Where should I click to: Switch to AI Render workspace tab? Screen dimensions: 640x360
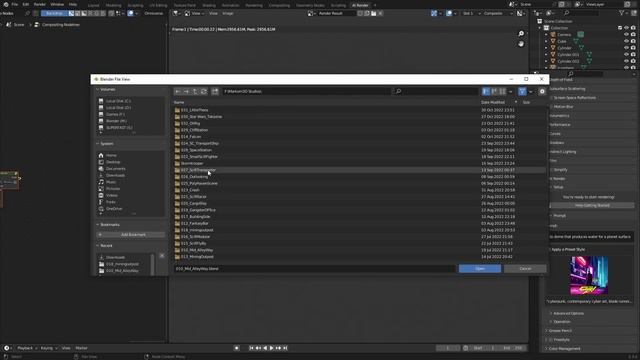[360, 5]
